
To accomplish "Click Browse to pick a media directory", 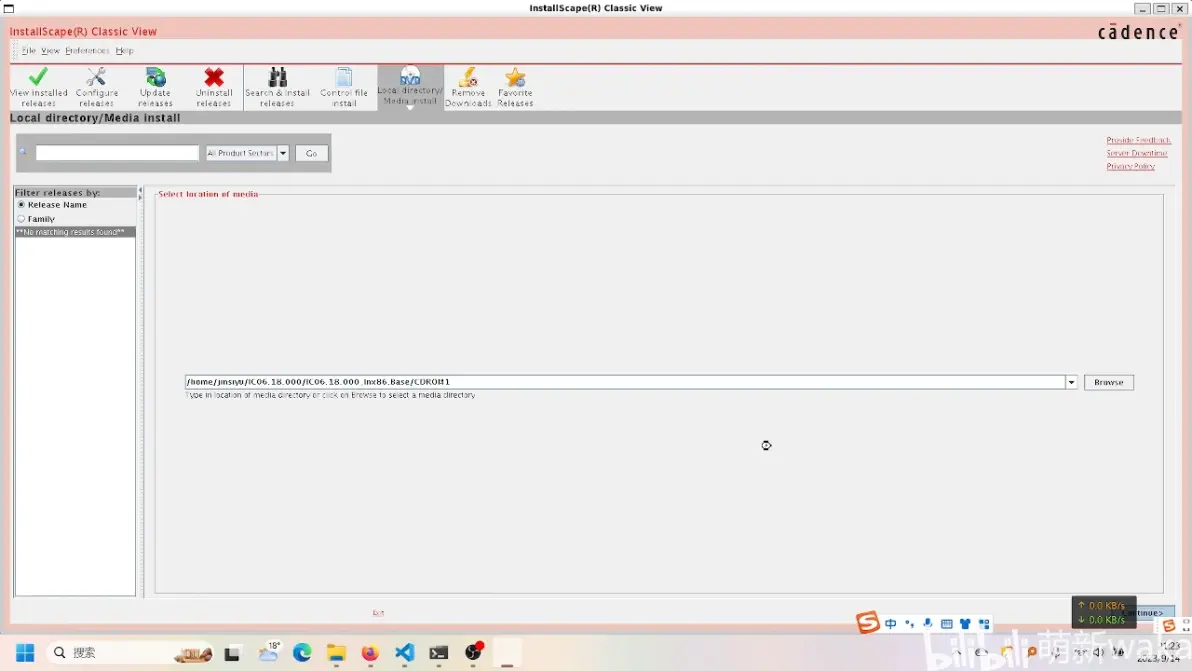I will [x=1108, y=382].
